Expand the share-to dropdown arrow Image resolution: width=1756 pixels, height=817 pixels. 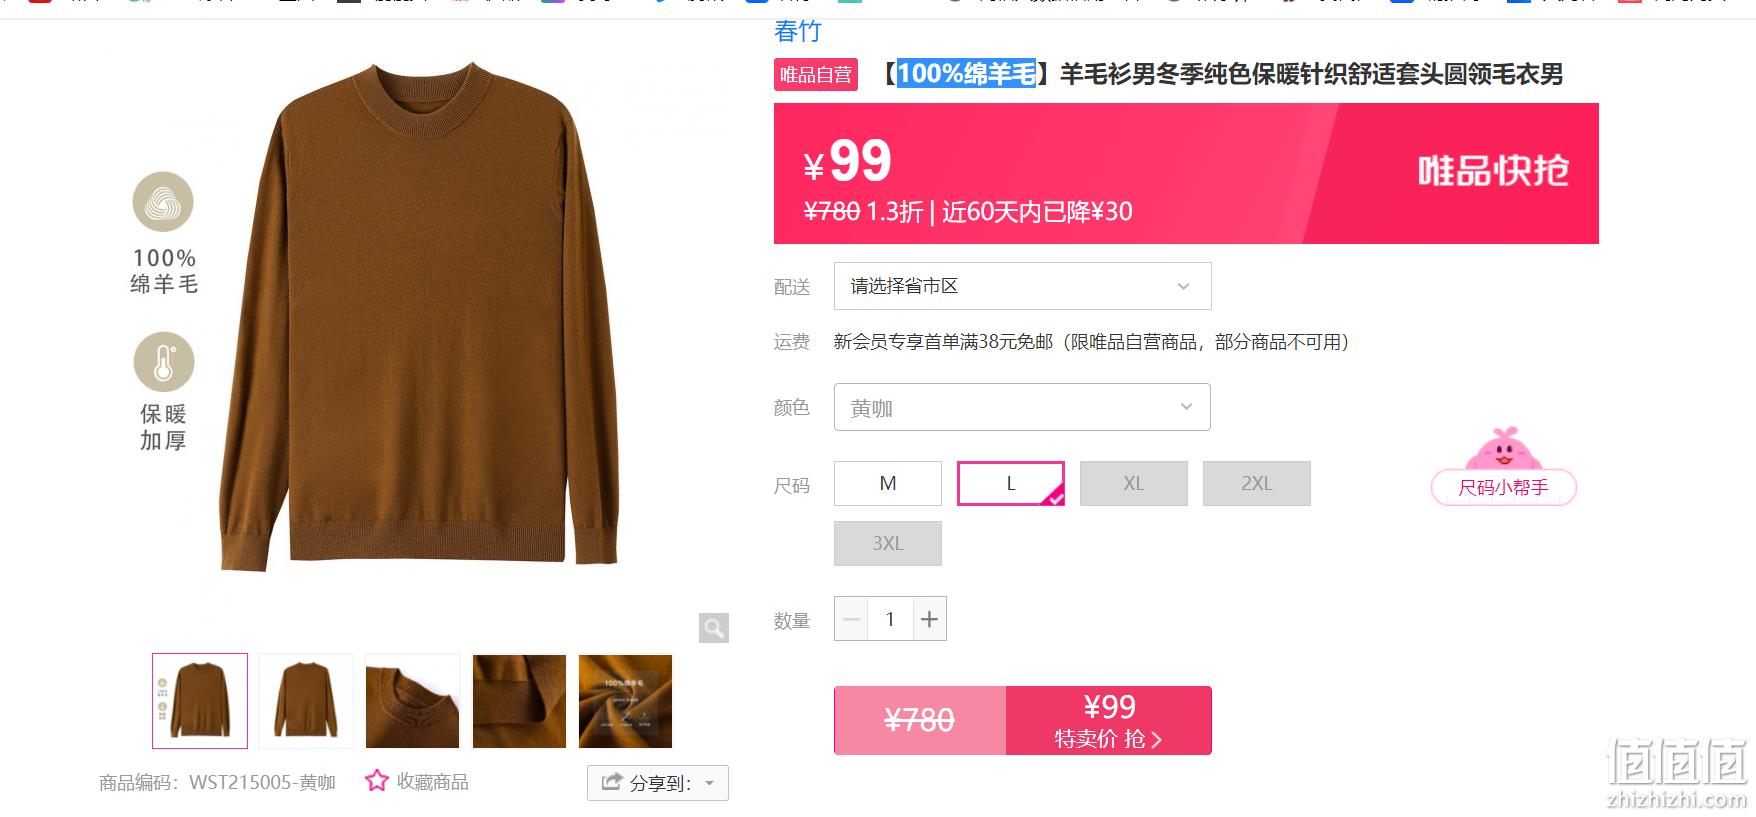point(710,783)
